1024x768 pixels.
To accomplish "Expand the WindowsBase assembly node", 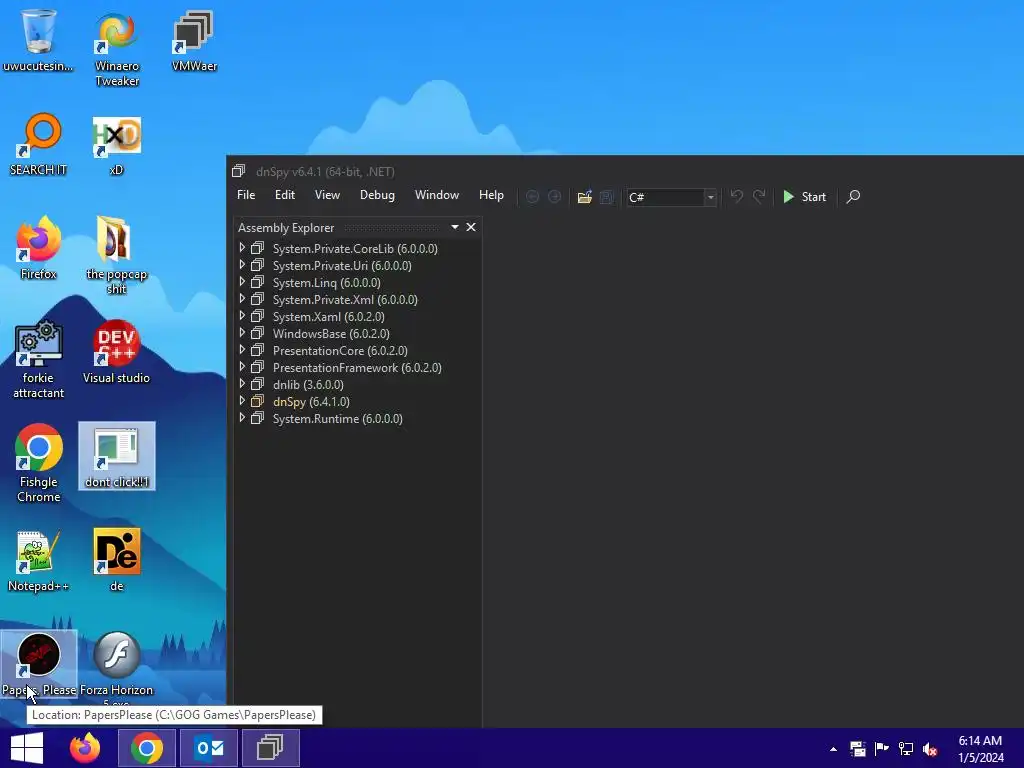I will click(x=242, y=333).
